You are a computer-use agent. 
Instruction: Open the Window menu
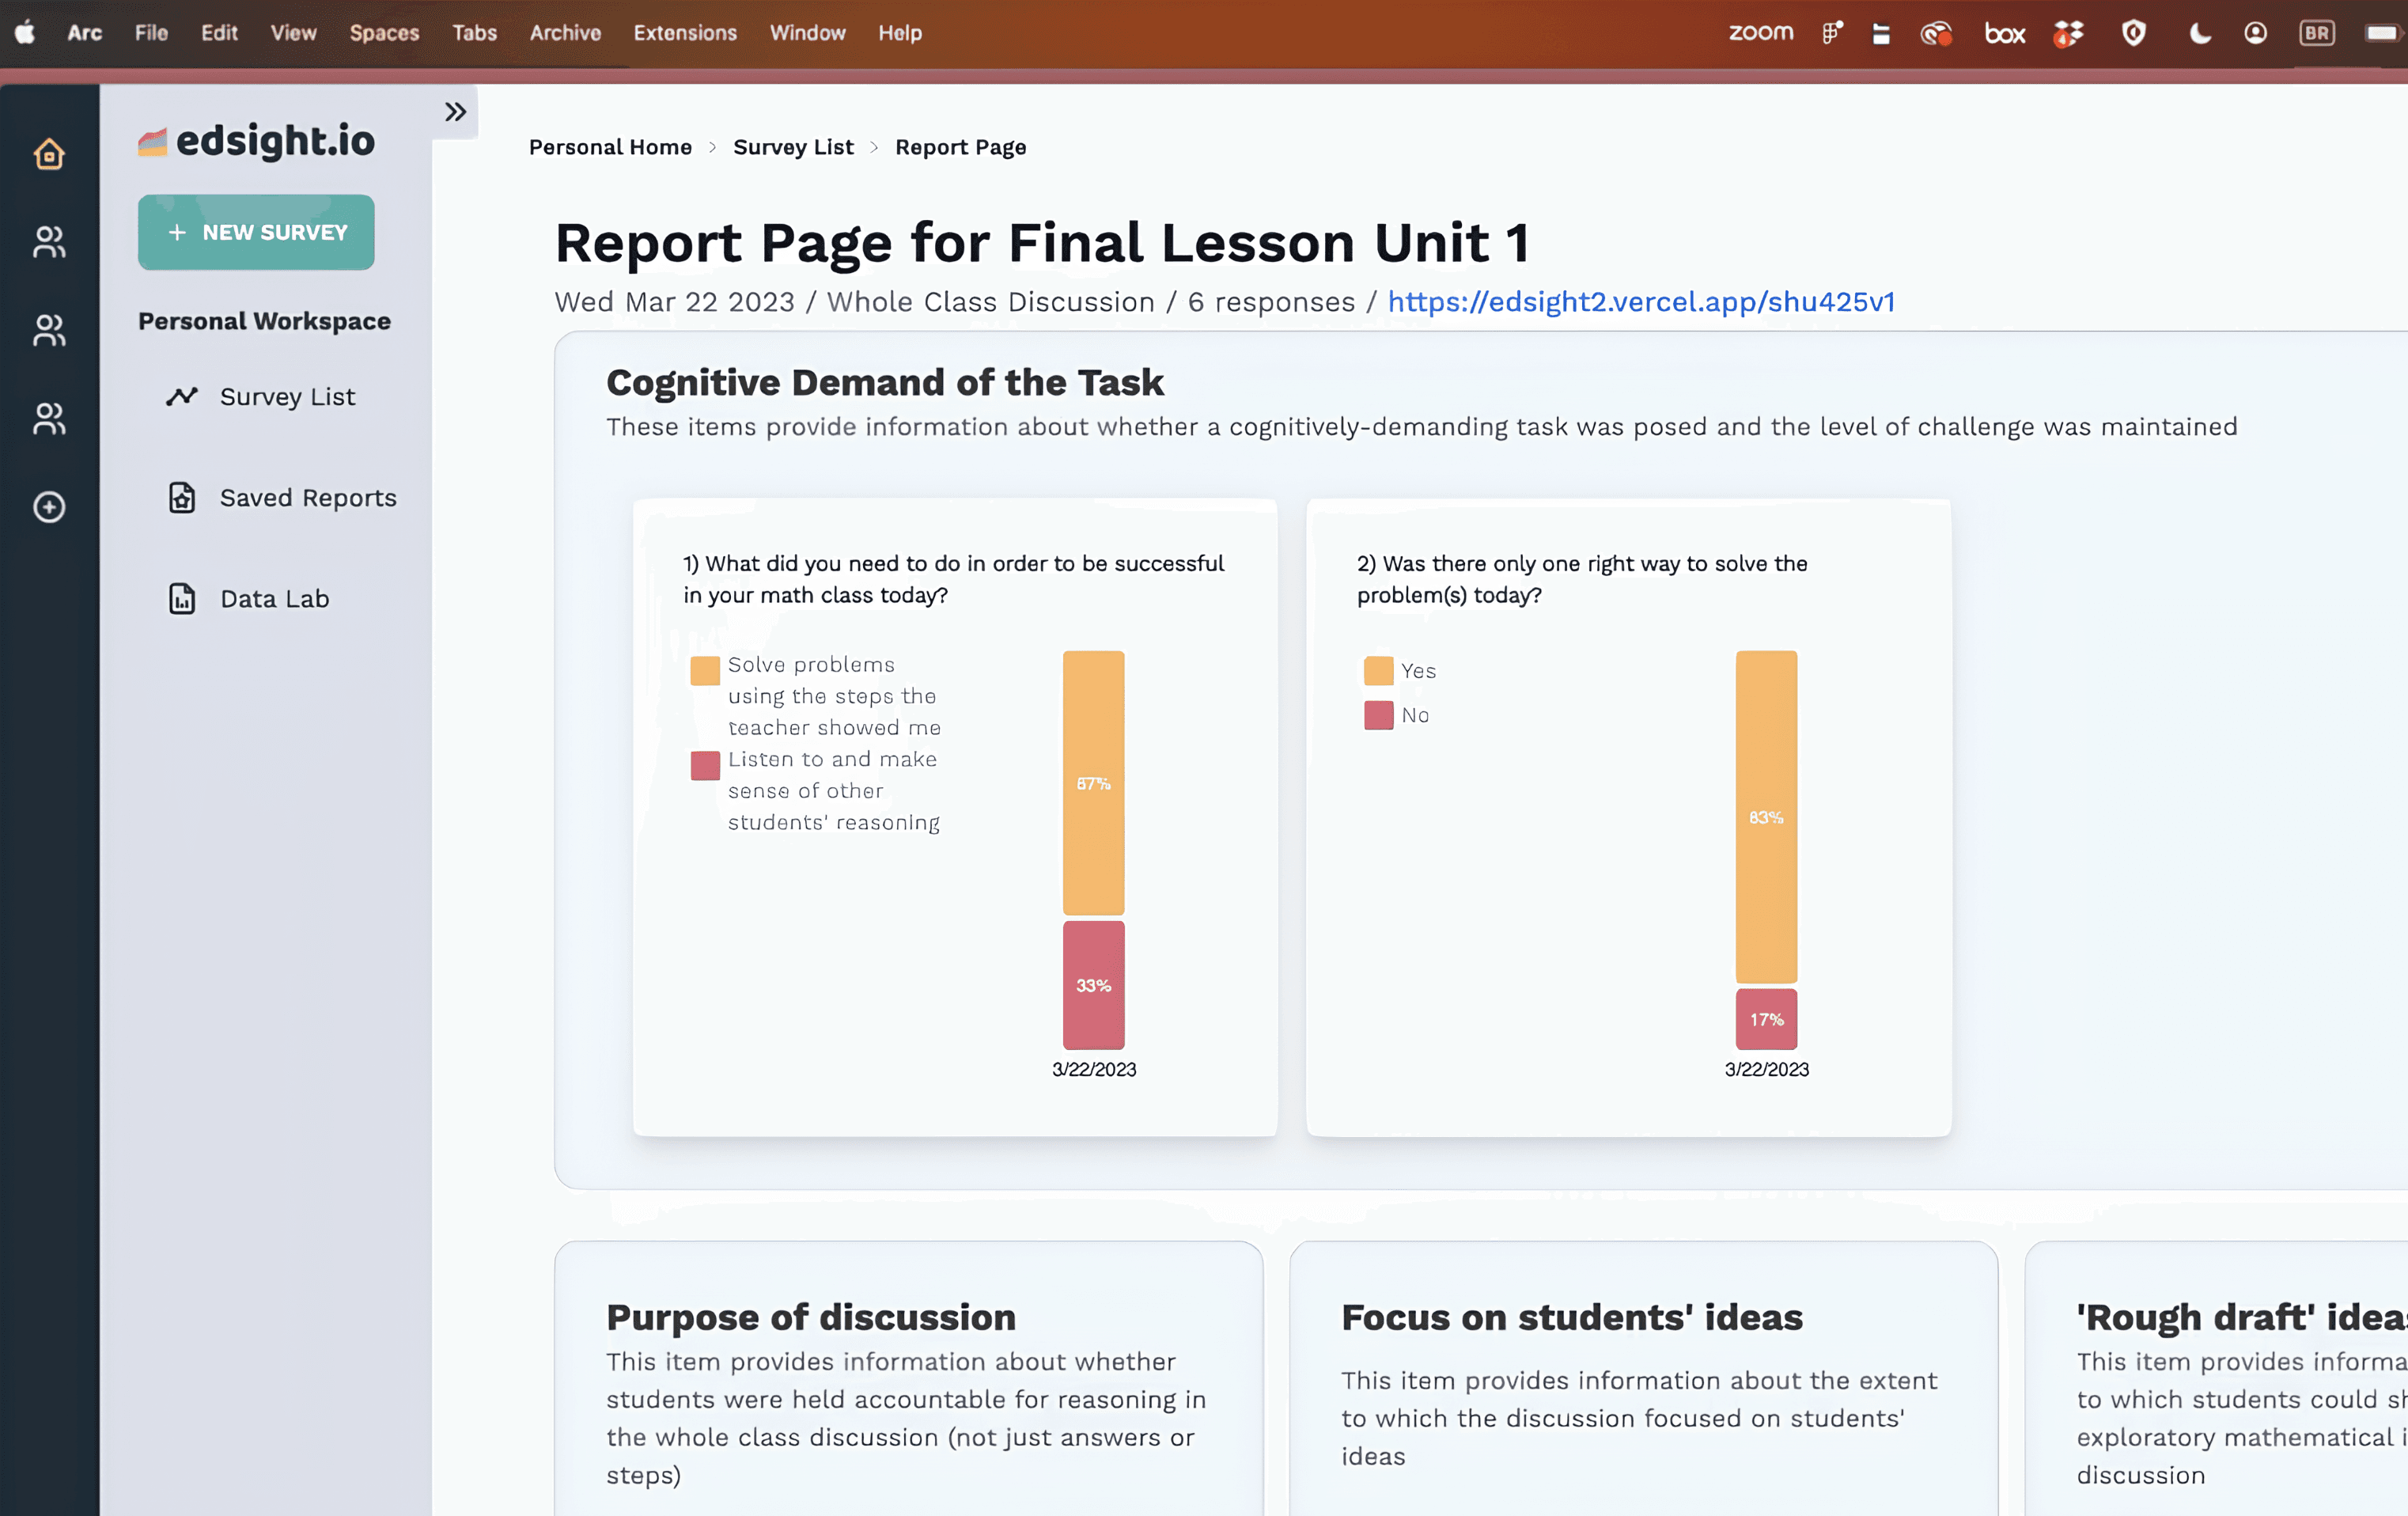click(x=807, y=33)
